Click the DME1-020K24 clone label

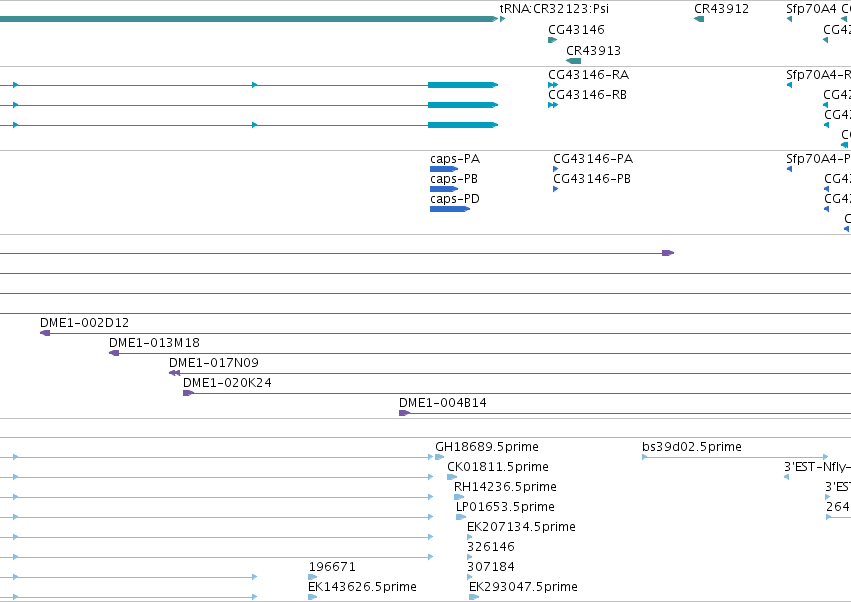coord(227,383)
